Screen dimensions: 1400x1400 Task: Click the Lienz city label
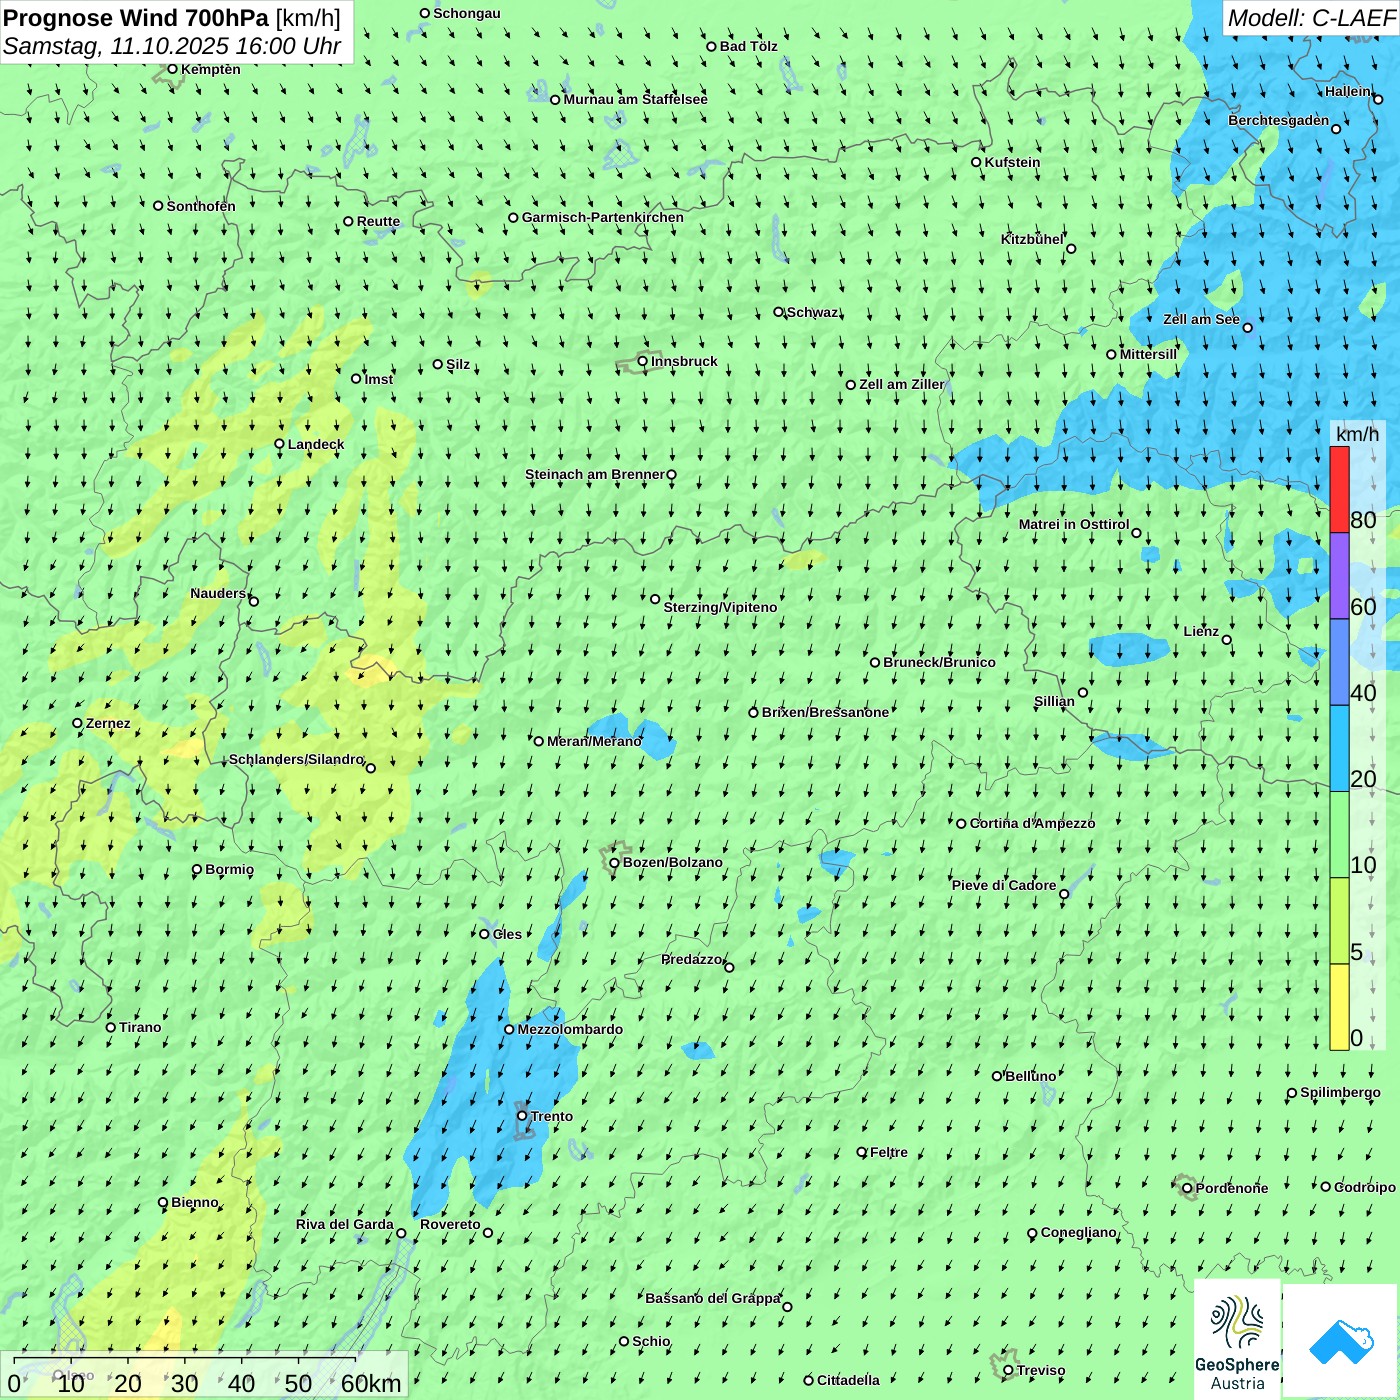1201,631
